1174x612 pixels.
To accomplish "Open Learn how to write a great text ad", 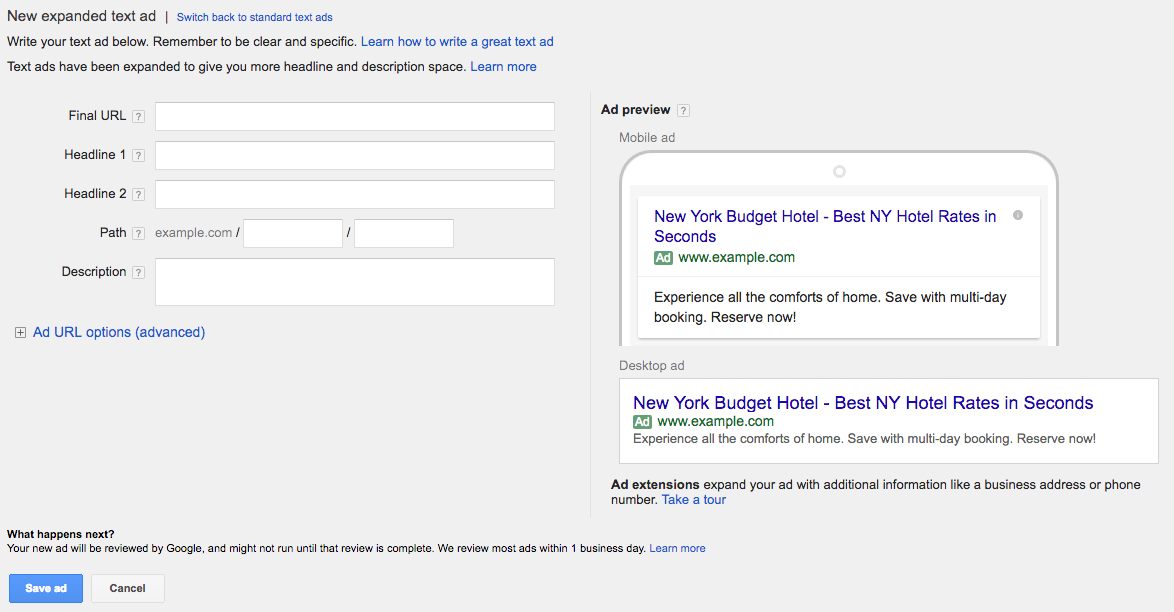I will (x=457, y=42).
